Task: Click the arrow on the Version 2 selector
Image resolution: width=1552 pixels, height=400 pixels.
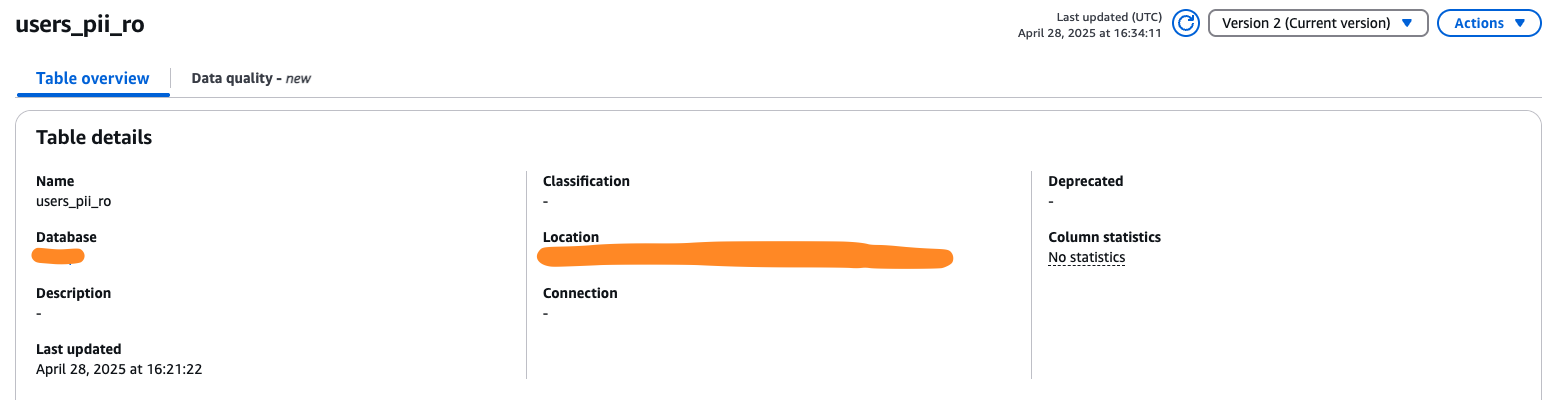Action: pyautogui.click(x=1407, y=23)
